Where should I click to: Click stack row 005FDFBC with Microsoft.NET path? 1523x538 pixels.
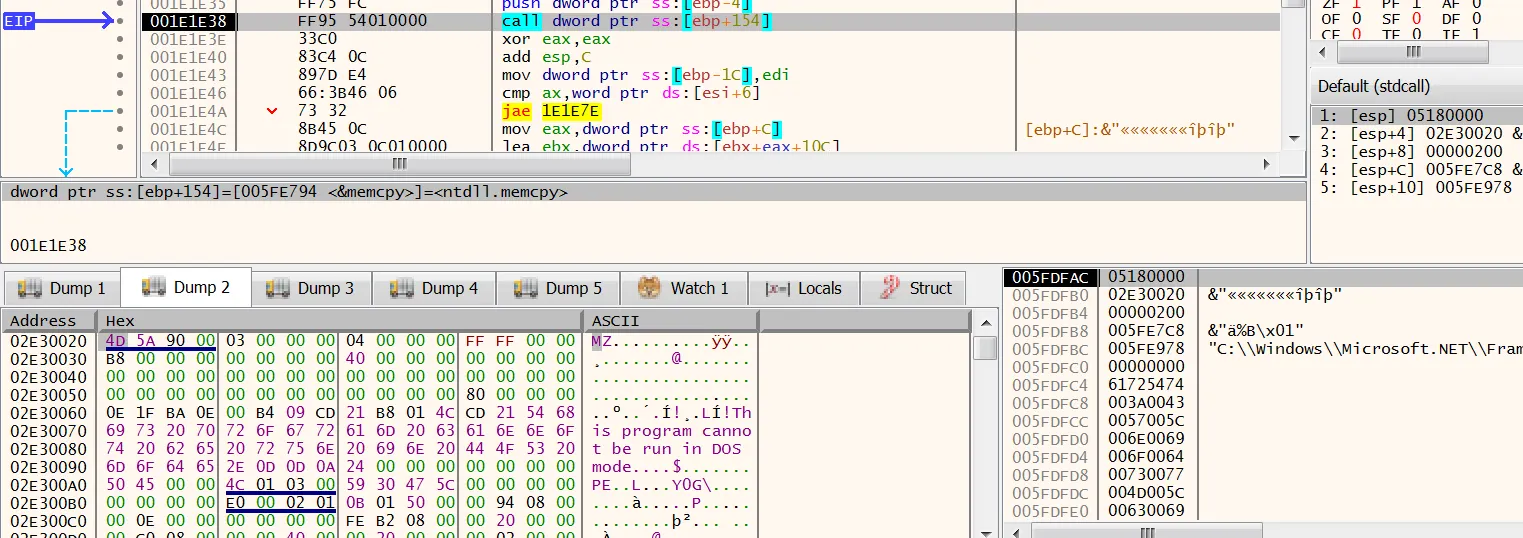click(x=1264, y=349)
